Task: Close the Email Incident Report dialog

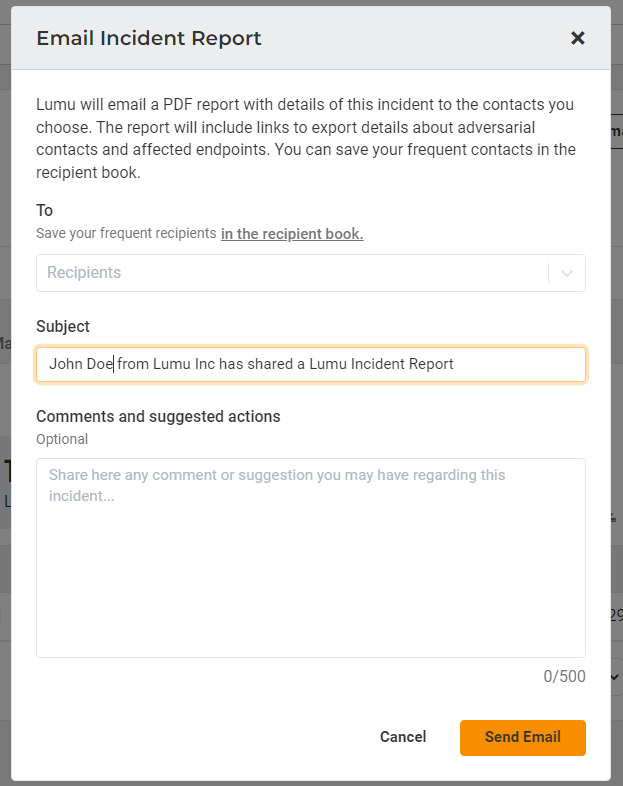Action: point(578,38)
